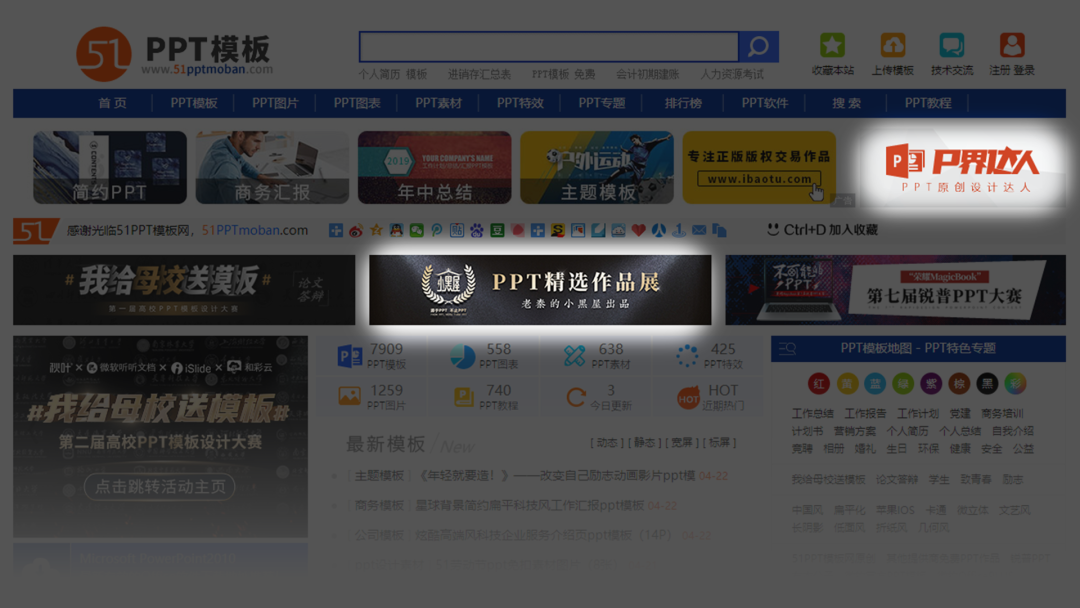Screen dimensions: 1080x608
Task: Click the P界达人 banner
Action: [x=962, y=167]
